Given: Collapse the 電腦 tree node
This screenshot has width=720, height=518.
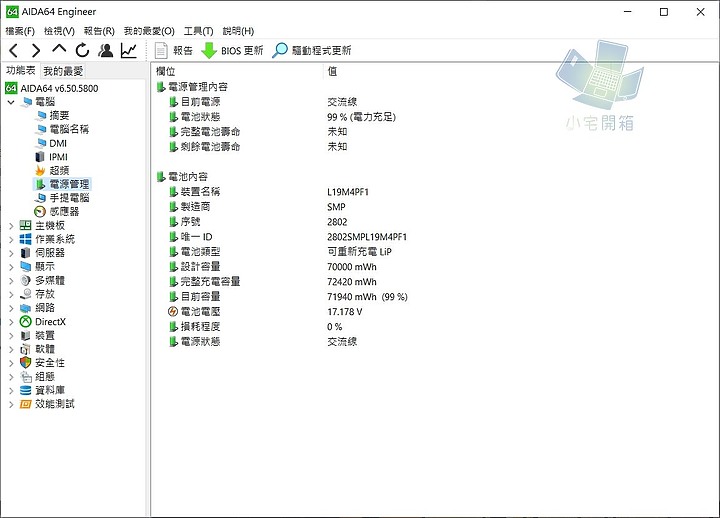Looking at the screenshot, I should (x=11, y=102).
